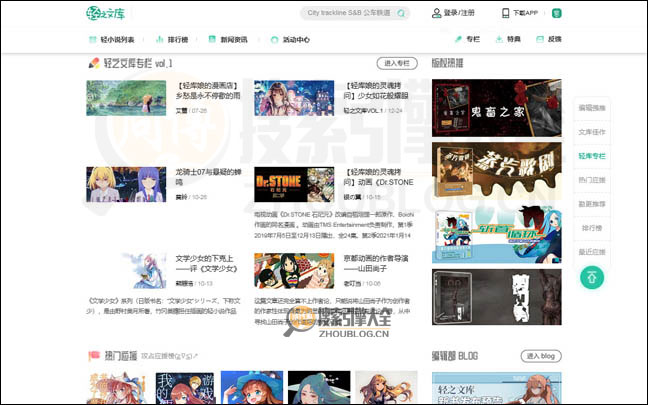The width and height of the screenshot is (648, 405).
Task: Open the 特典 nav item
Action: tap(514, 39)
